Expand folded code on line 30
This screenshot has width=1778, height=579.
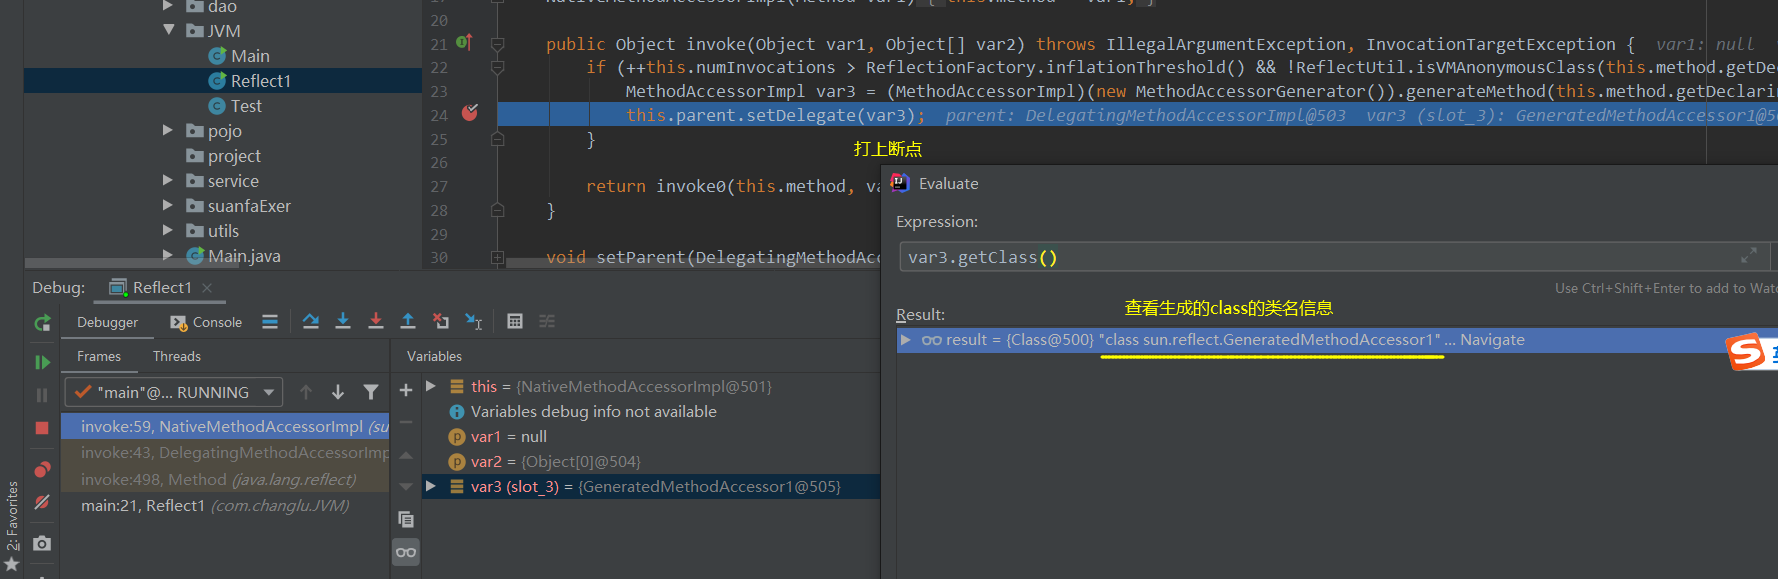497,257
